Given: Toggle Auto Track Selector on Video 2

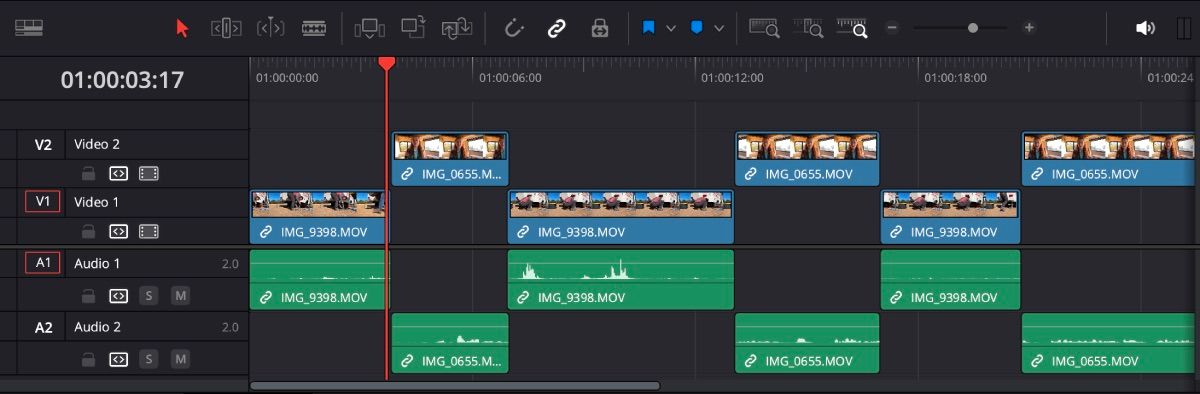Looking at the screenshot, I should pos(119,173).
